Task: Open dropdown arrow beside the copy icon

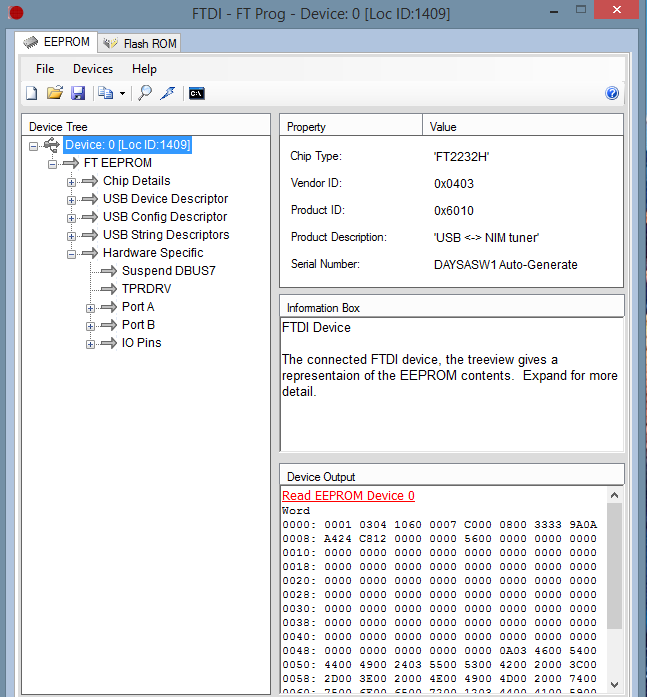Action: [122, 94]
